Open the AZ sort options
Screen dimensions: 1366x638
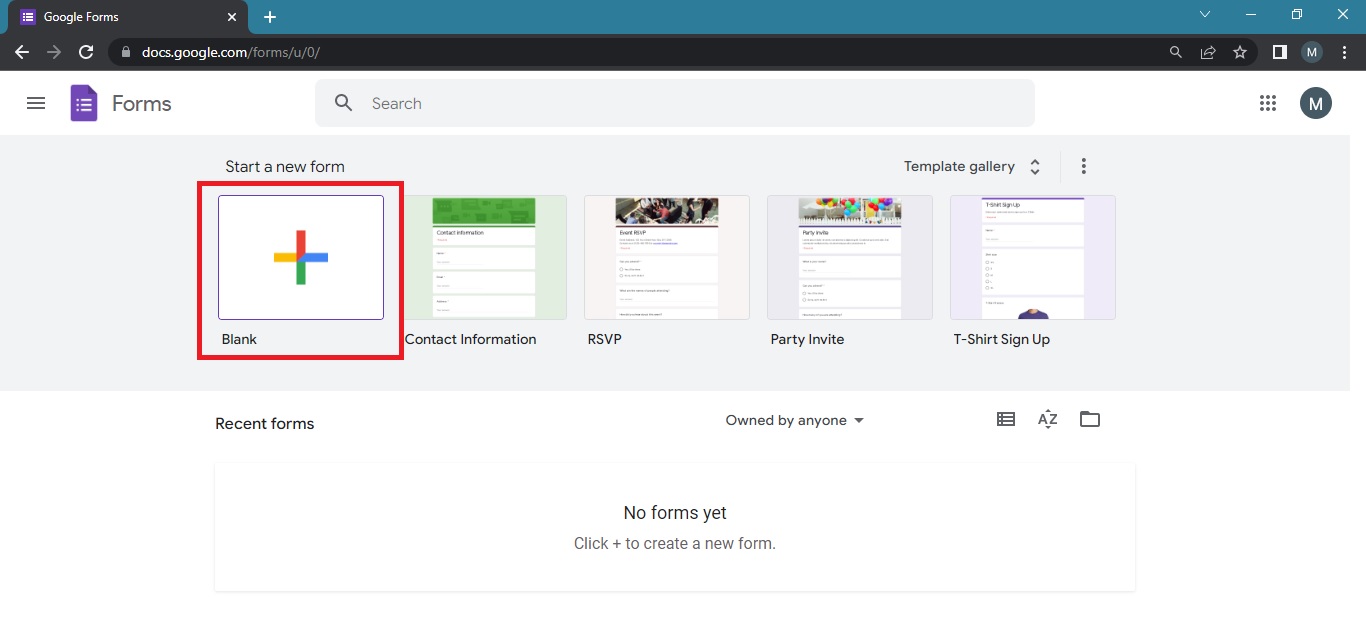[x=1047, y=420]
